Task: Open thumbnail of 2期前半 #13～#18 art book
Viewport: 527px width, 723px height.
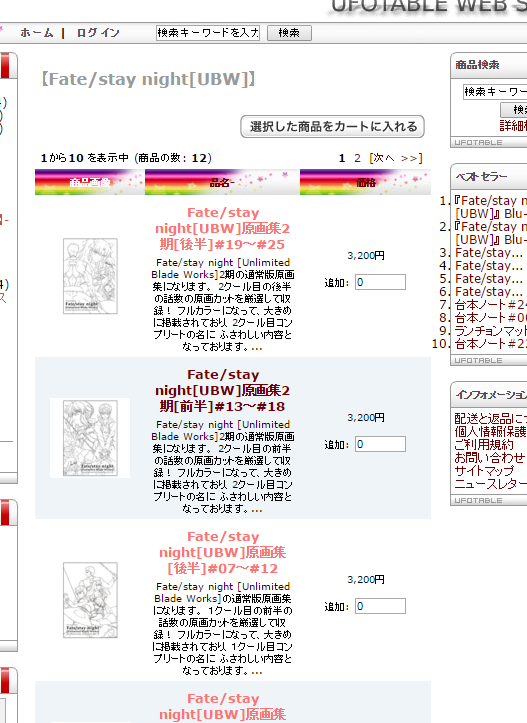Action: (x=90, y=438)
